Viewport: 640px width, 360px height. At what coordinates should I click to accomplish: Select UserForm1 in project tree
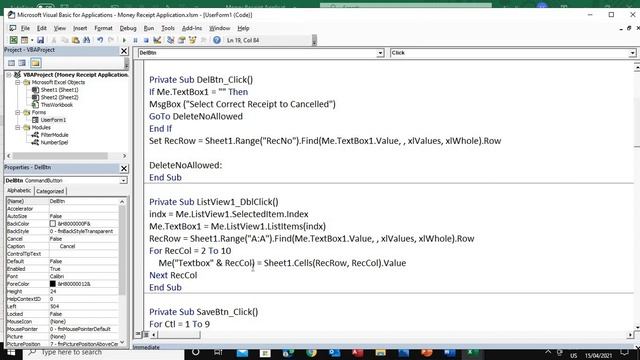(53, 120)
